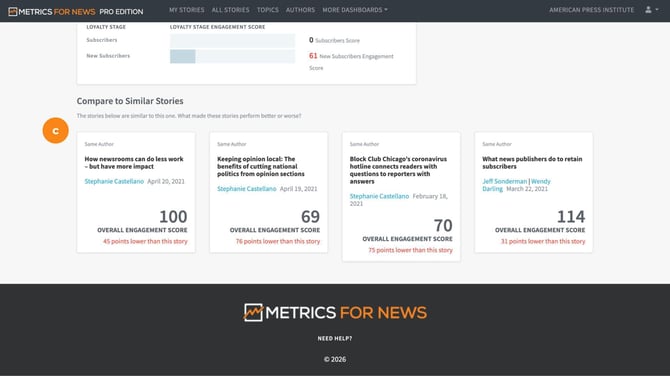Open story 'How newsrooms can do less work'
Viewport: 670px width, 376px height.
134,163
